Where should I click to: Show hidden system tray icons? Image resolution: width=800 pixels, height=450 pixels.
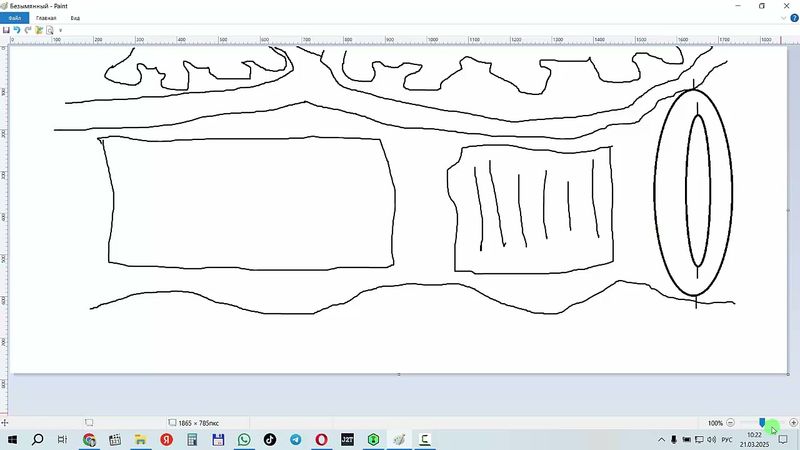(659, 439)
